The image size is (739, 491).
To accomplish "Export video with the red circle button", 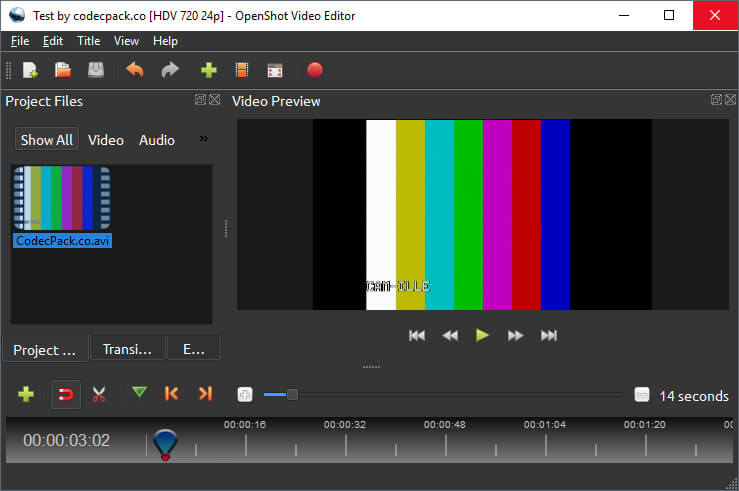I will coord(315,70).
